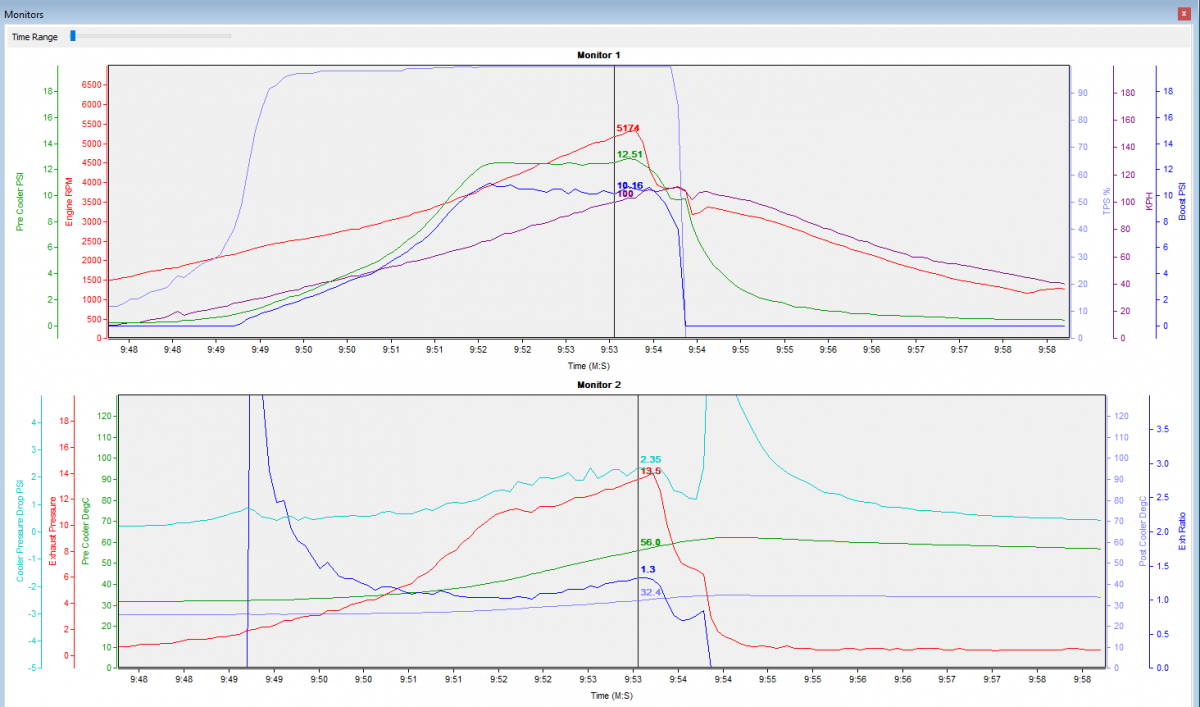Click the 12.51 pre cooler PSI readout
Screen dimensions: 1200x707
pyautogui.click(x=629, y=154)
